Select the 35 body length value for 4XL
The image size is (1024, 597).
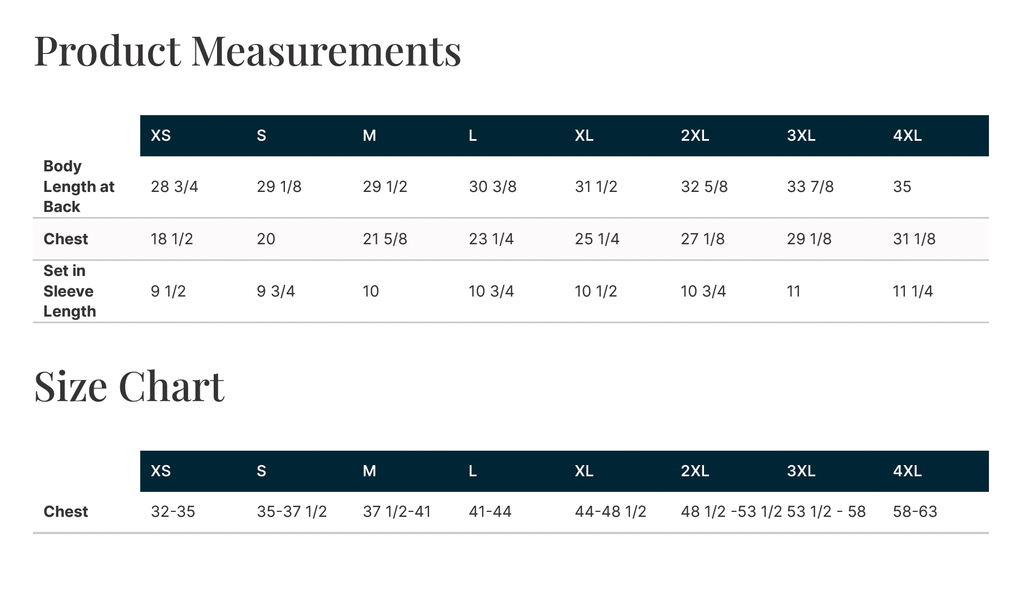(x=902, y=187)
